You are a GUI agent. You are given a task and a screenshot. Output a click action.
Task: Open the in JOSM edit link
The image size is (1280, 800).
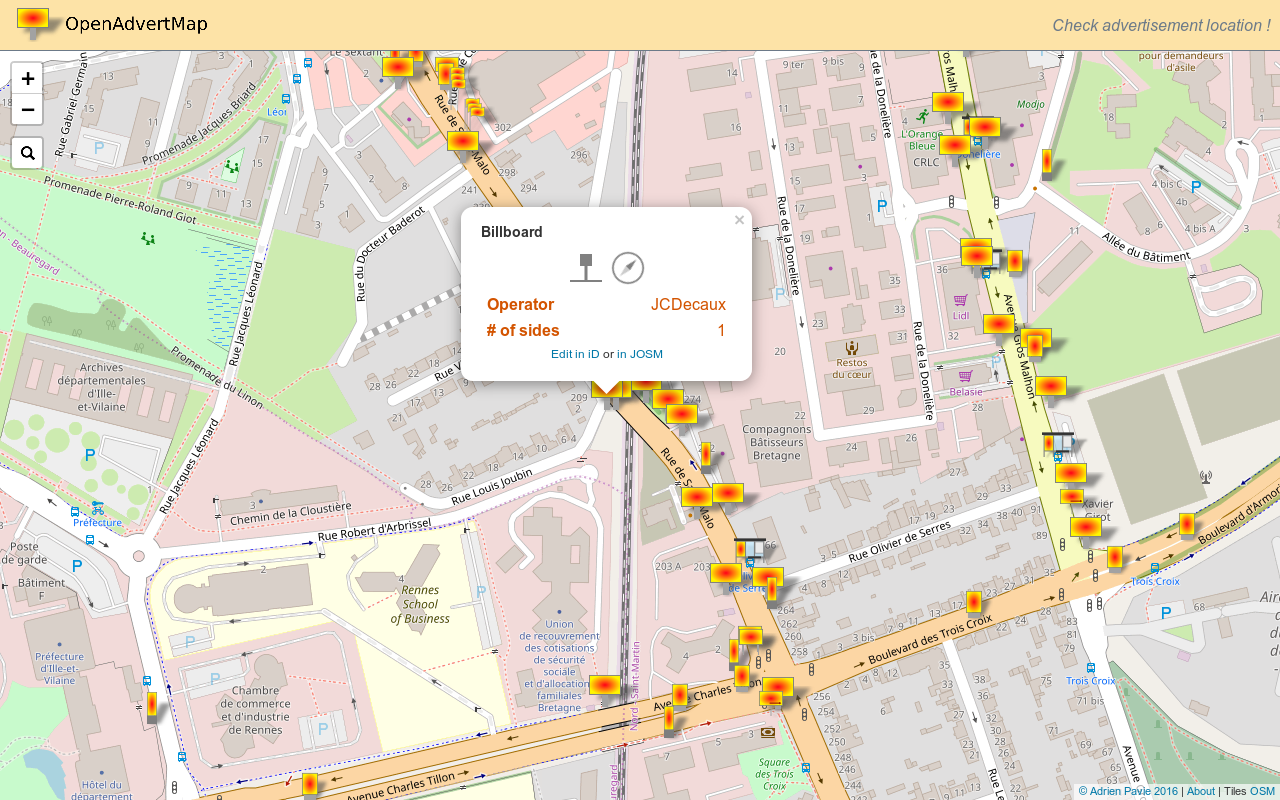pyautogui.click(x=640, y=354)
